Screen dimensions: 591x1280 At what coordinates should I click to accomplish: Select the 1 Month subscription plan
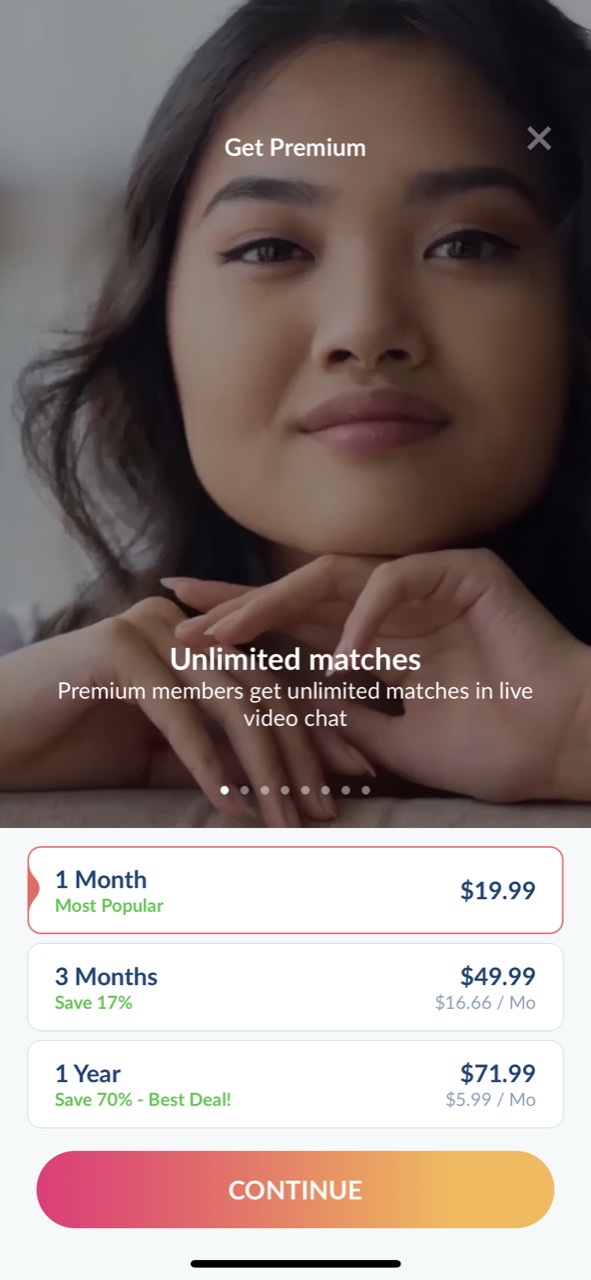295,890
